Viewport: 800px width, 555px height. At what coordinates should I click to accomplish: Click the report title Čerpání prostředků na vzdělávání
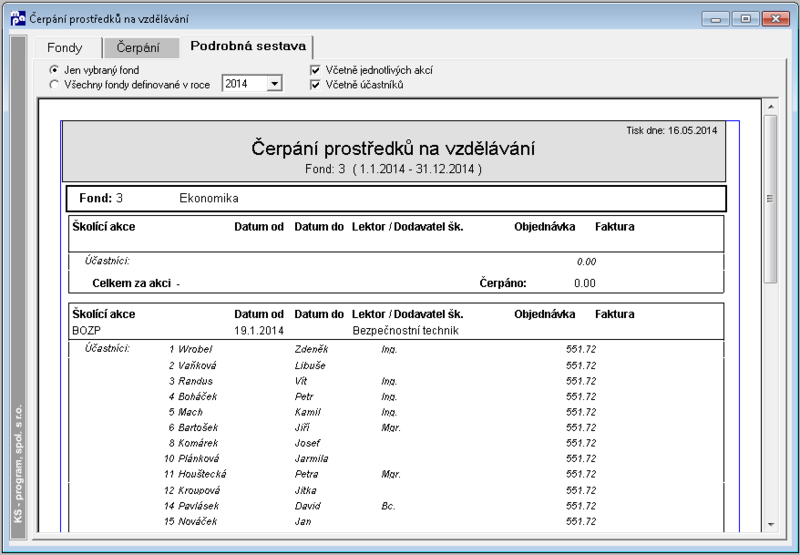(x=393, y=148)
